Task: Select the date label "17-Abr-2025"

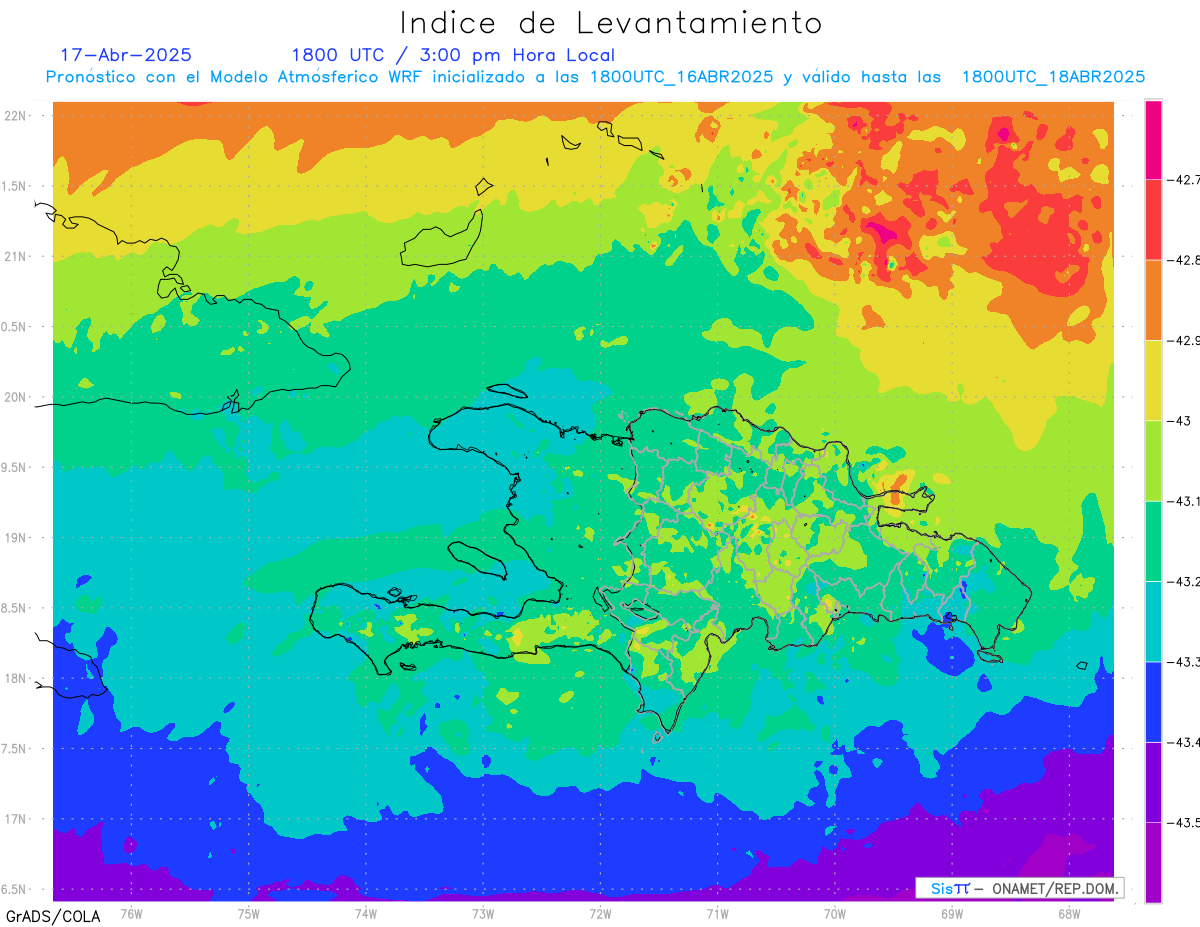Action: click(x=126, y=55)
